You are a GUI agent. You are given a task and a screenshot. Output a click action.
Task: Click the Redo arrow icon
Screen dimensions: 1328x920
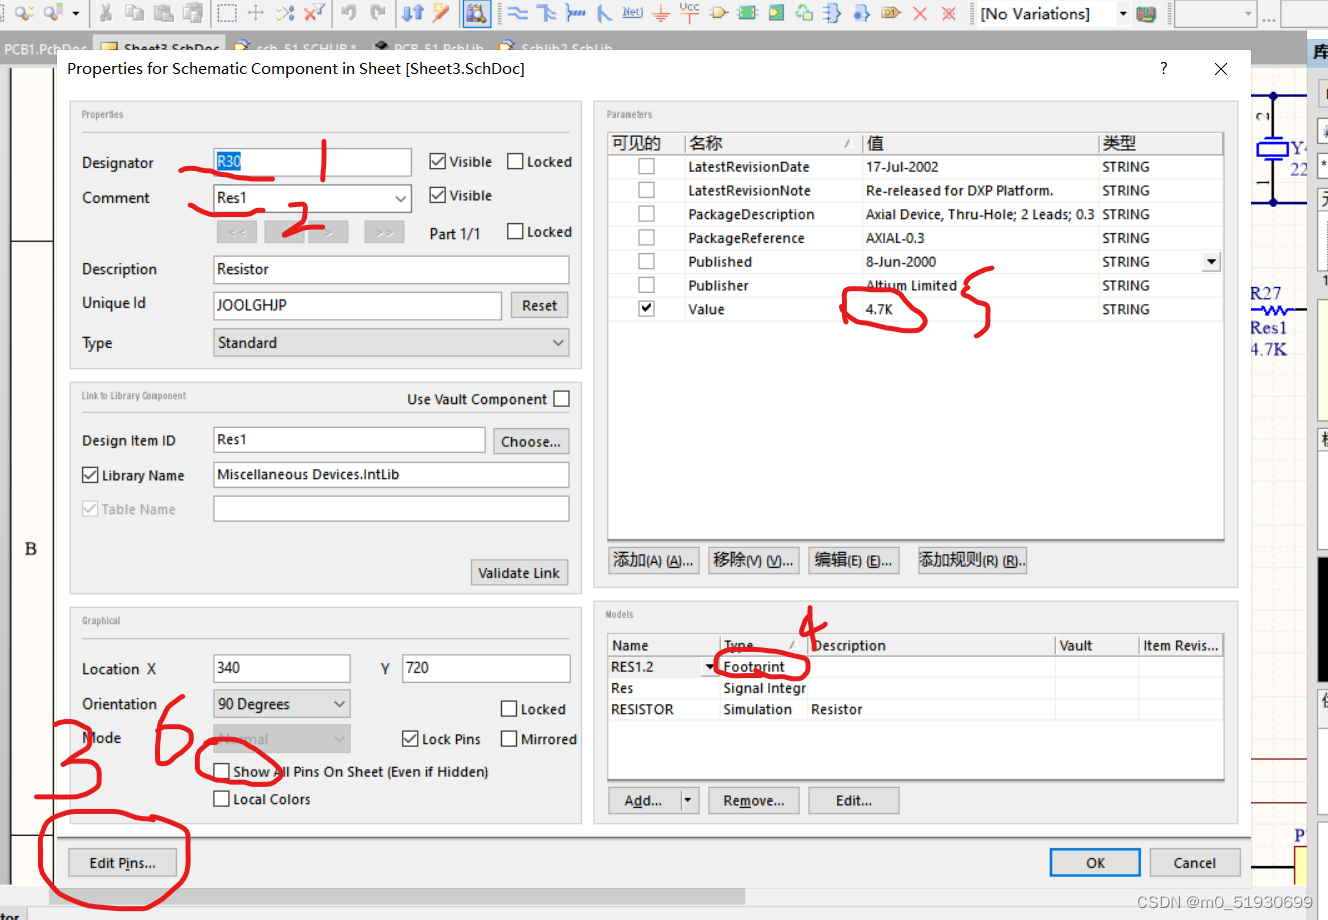coord(378,13)
